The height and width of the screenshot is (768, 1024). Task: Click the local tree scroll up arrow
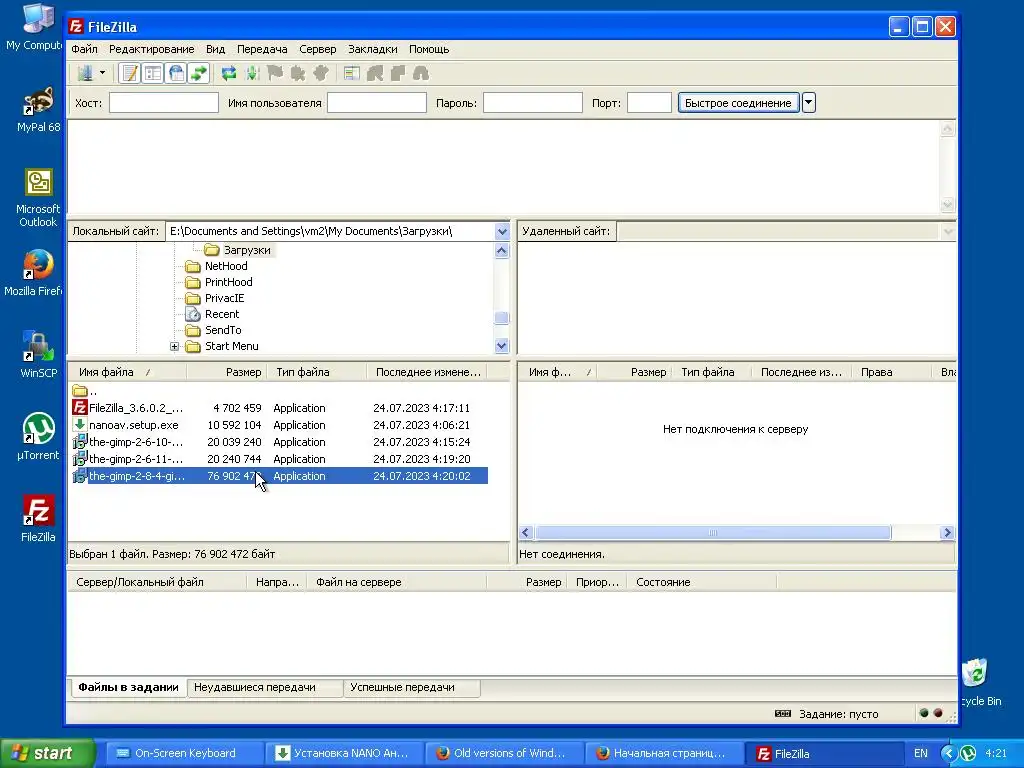click(502, 251)
